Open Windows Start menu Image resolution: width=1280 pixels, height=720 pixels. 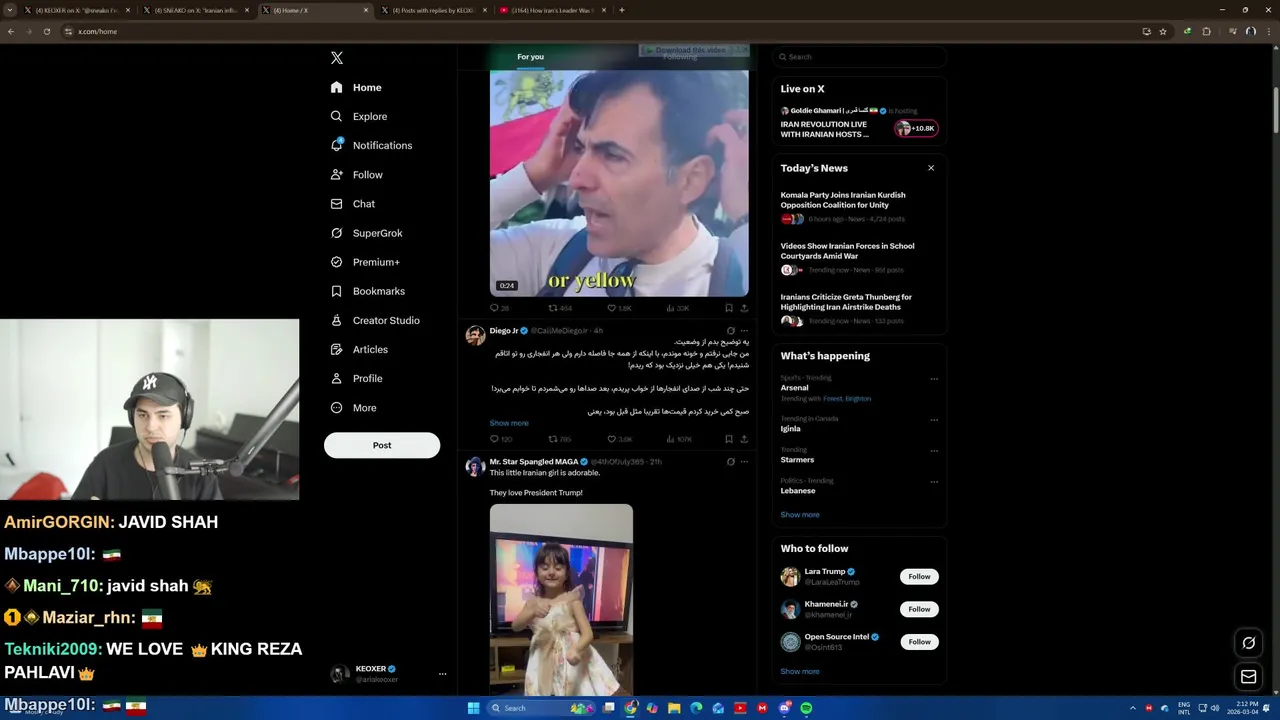pyautogui.click(x=473, y=708)
